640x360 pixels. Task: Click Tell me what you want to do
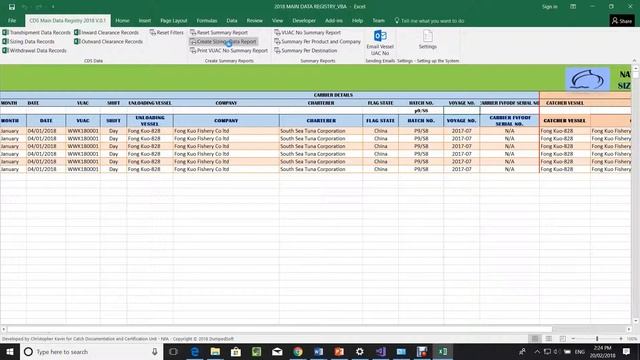(429, 20)
